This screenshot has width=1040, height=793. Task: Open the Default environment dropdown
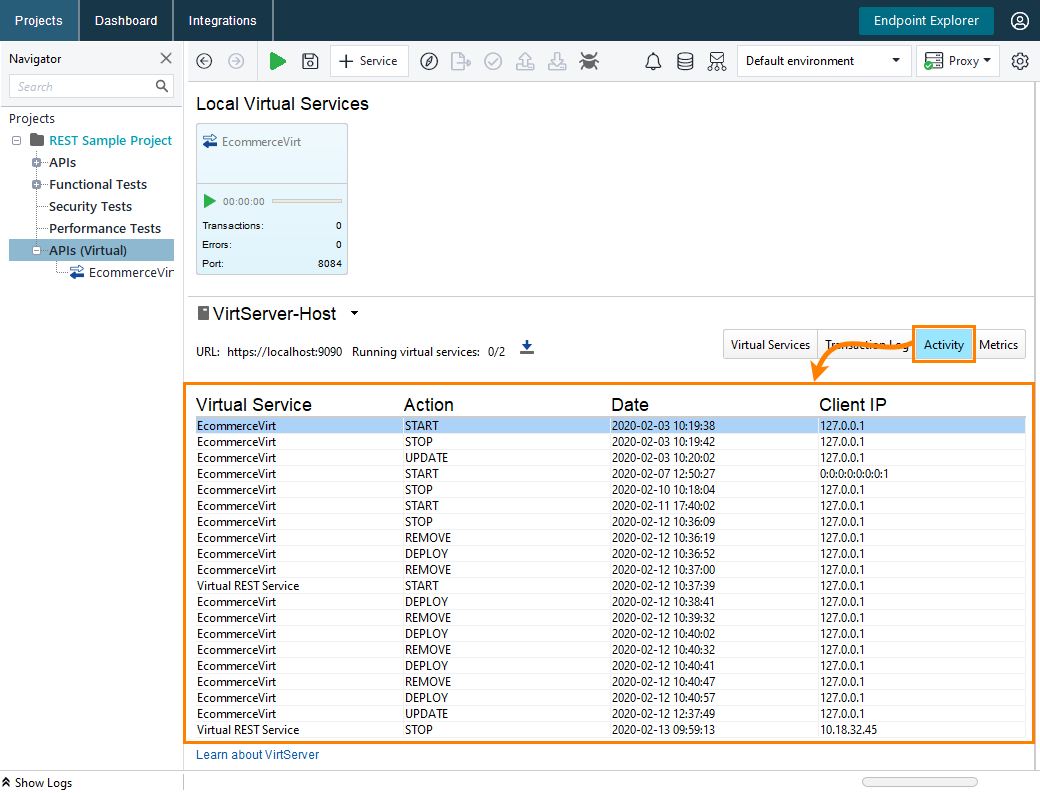click(x=823, y=61)
